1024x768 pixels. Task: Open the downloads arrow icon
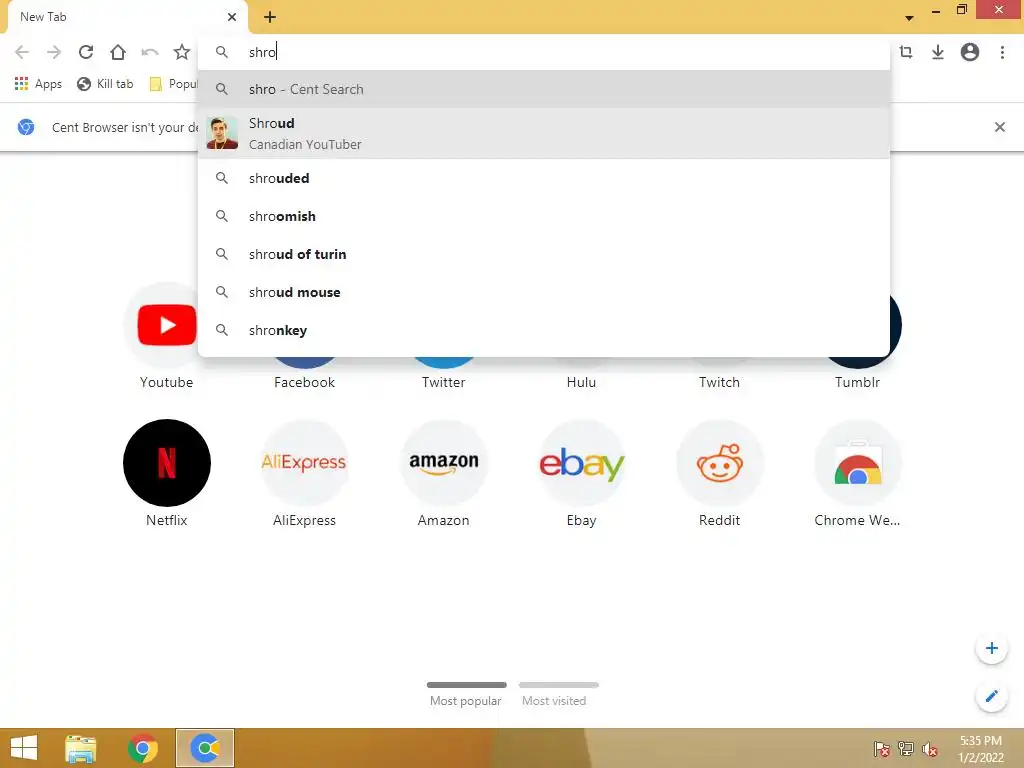[938, 52]
